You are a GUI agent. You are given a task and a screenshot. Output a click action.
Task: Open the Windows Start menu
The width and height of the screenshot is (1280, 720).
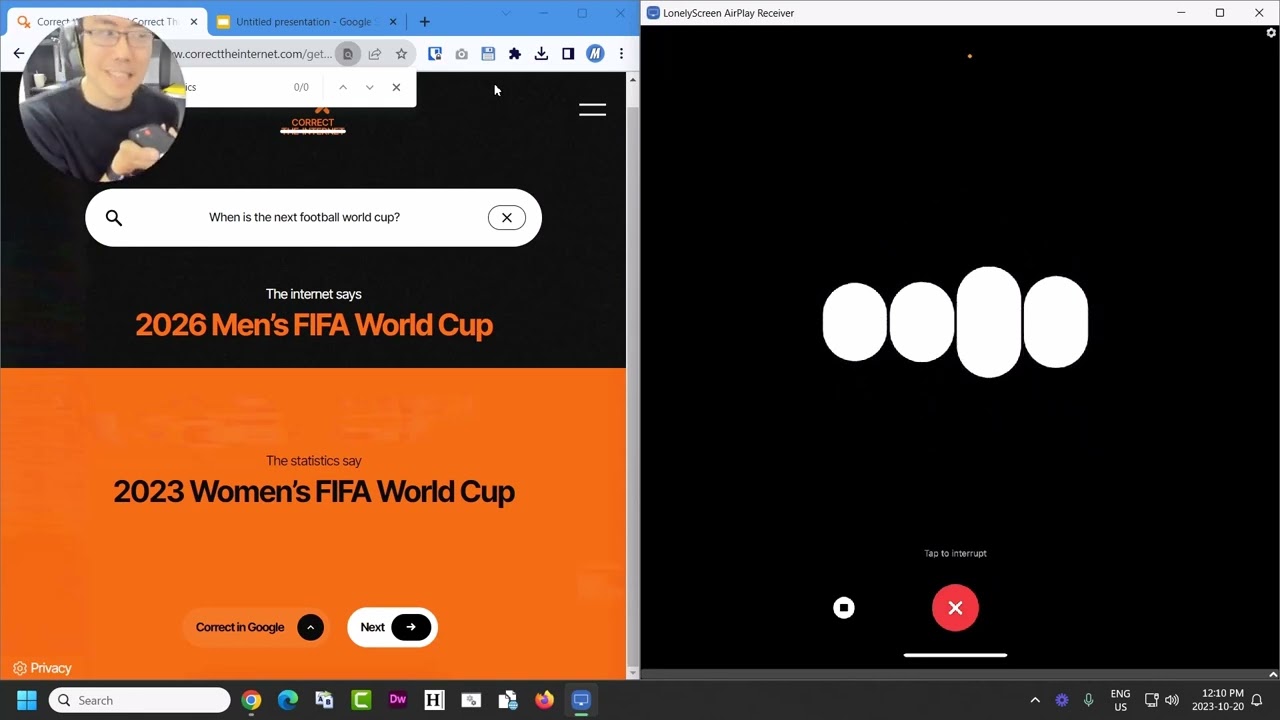coord(27,700)
